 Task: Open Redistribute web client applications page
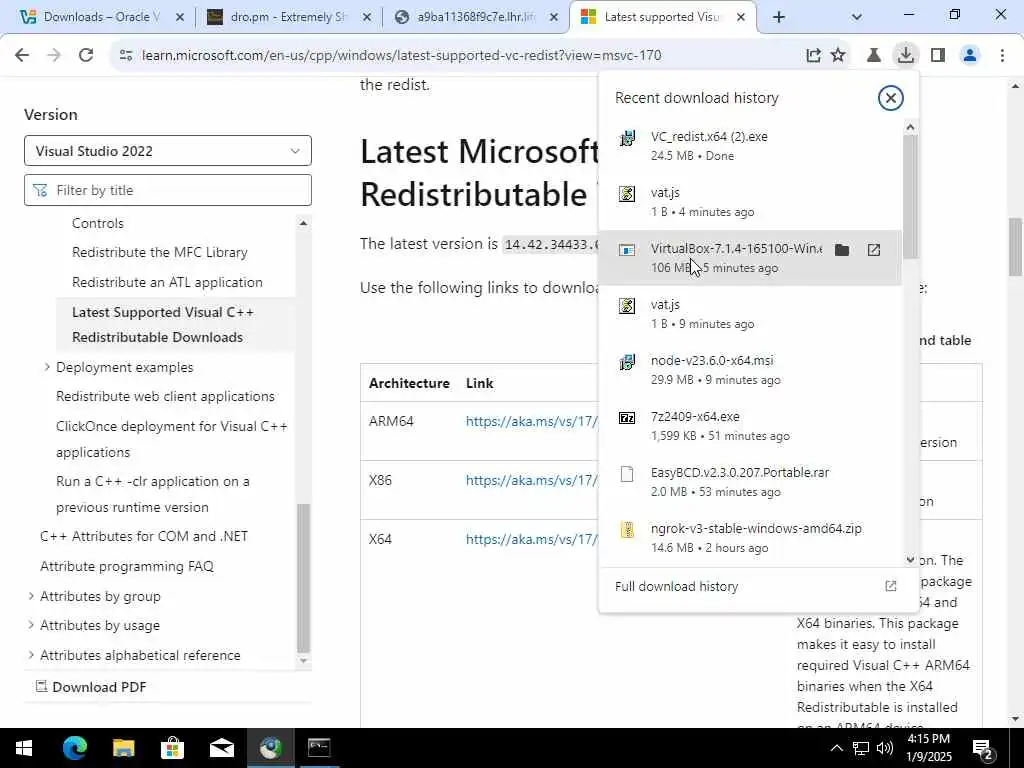click(165, 396)
